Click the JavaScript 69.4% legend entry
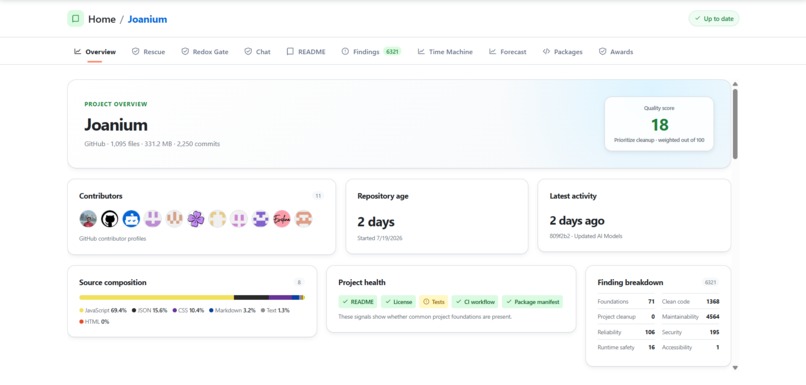Image resolution: width=806 pixels, height=385 pixels. point(103,310)
